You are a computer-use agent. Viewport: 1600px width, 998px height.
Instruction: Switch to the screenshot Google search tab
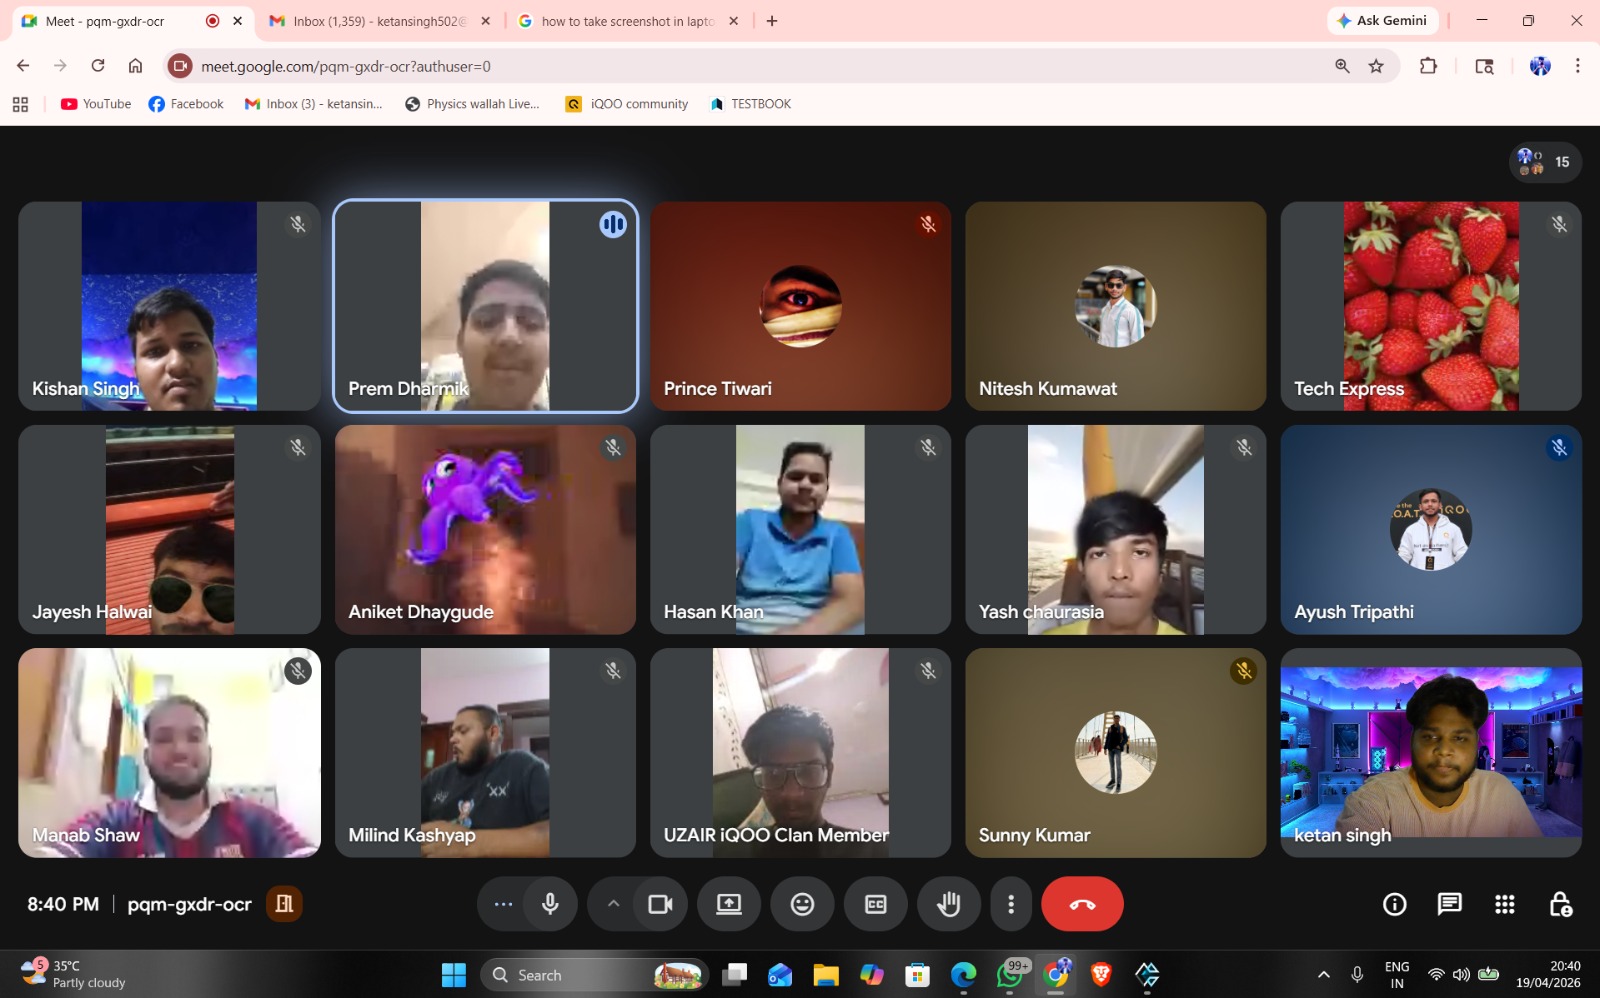[x=627, y=21]
